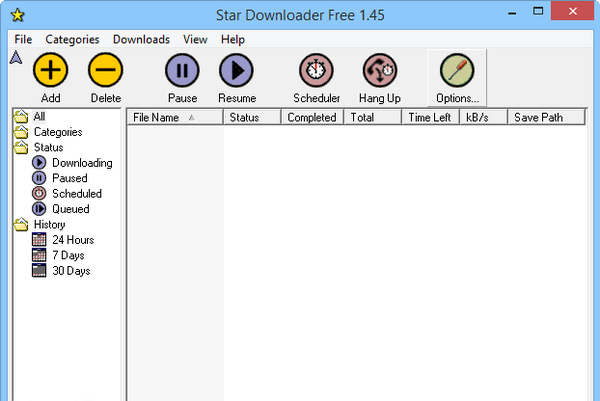This screenshot has height=401, width=600.
Task: Select the 30 Days tree label
Action: [71, 271]
